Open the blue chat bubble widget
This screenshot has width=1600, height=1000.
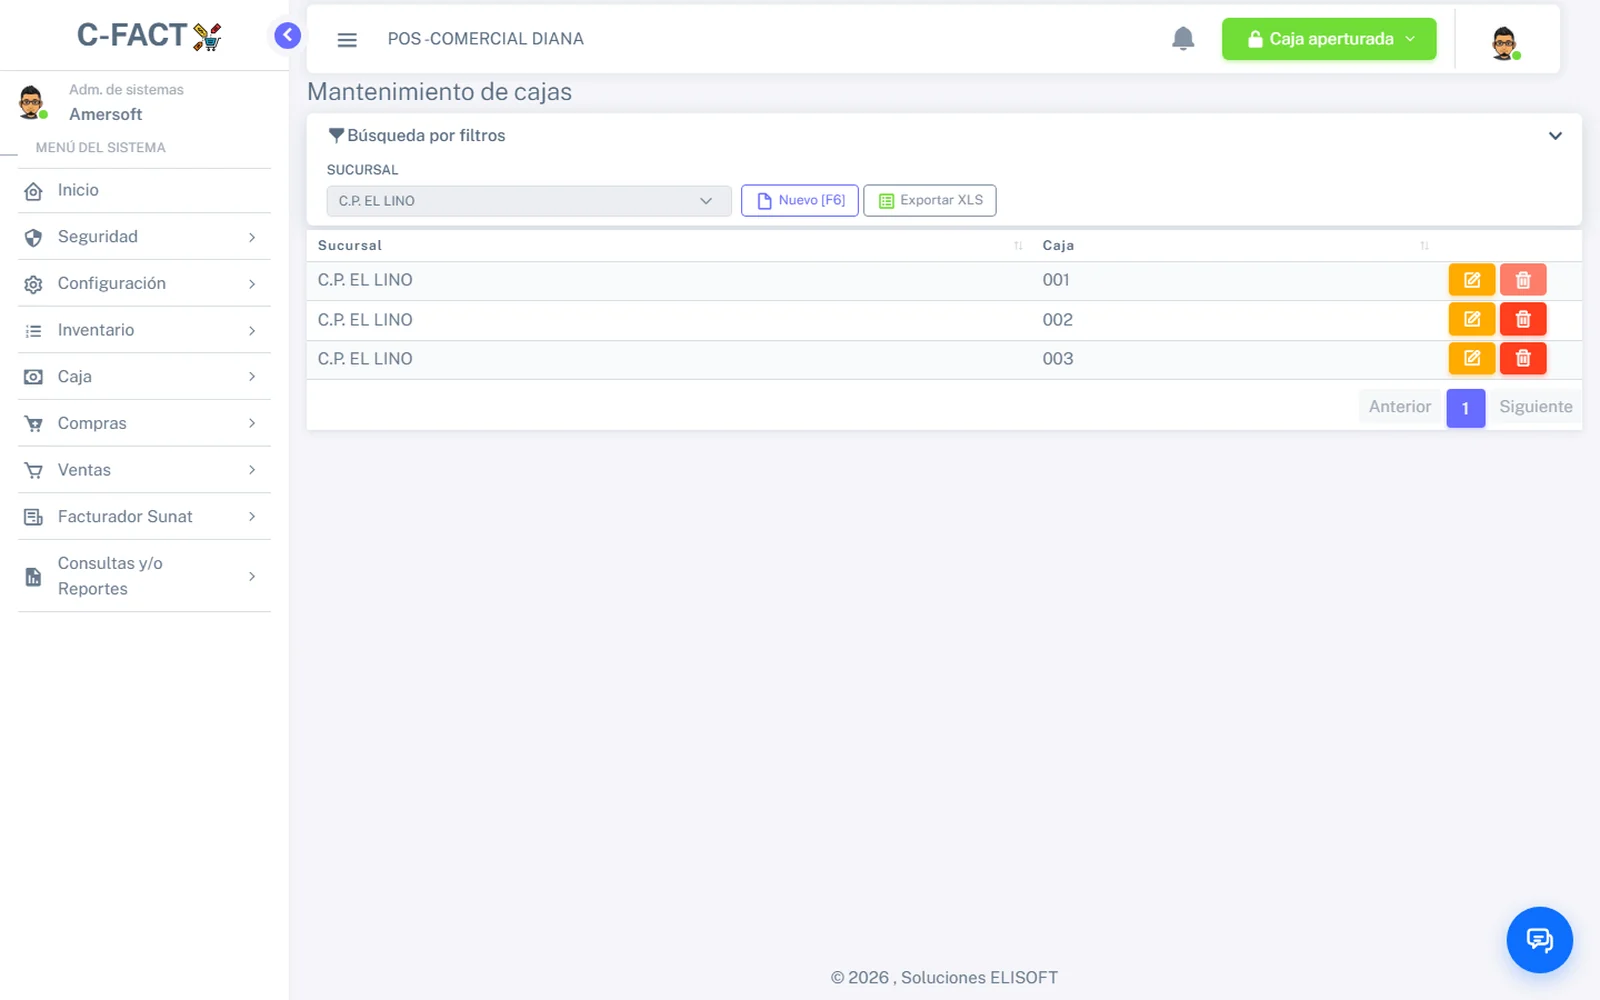pos(1539,940)
